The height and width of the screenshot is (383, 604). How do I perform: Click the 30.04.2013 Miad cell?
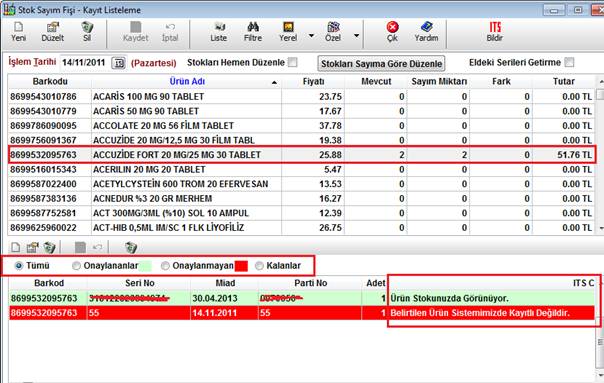pyautogui.click(x=225, y=298)
